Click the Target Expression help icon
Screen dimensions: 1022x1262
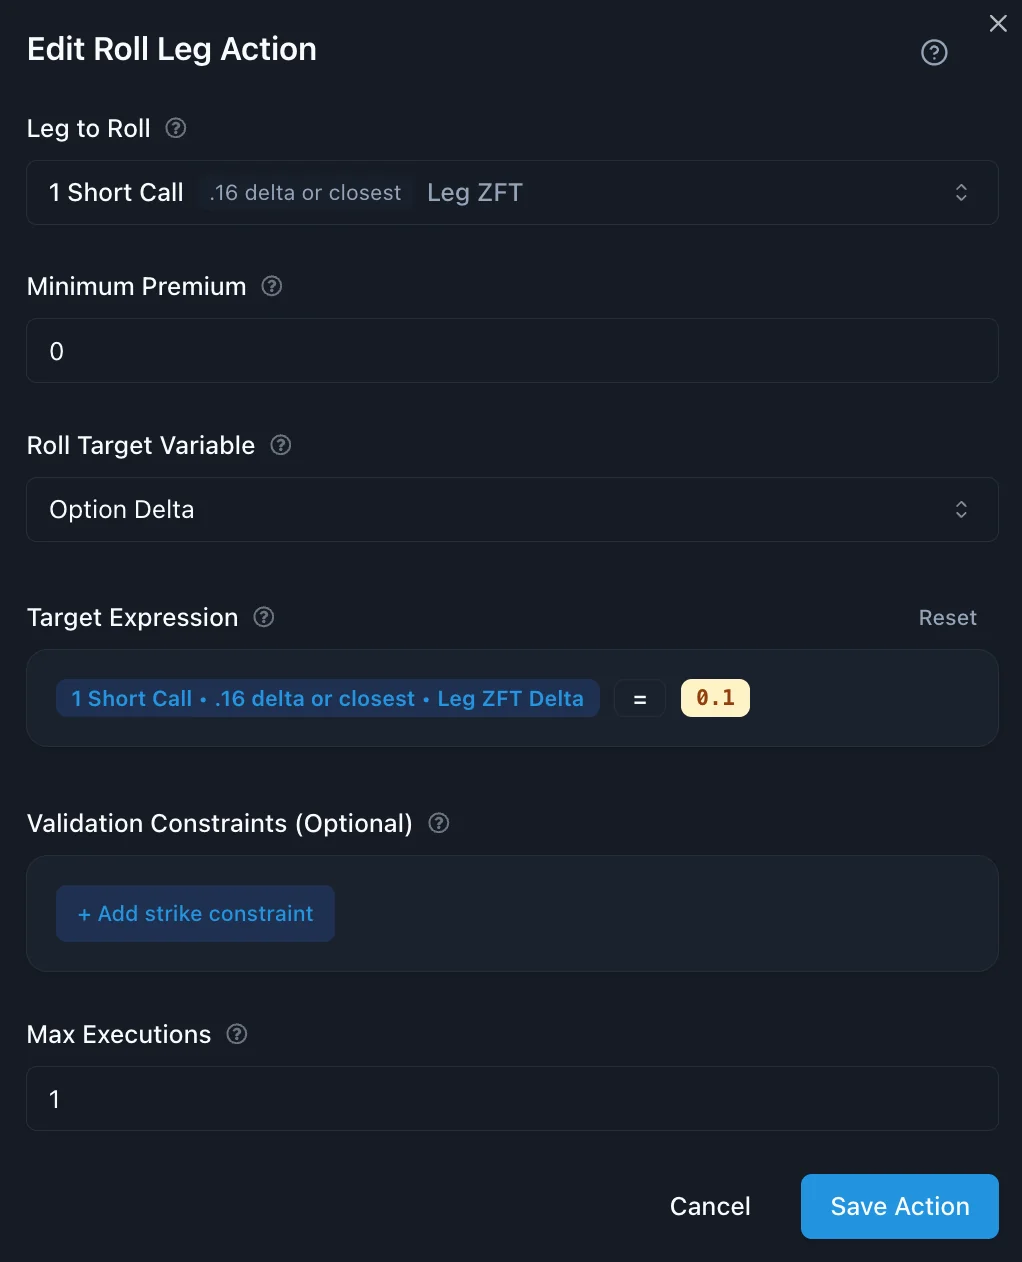pyautogui.click(x=264, y=617)
